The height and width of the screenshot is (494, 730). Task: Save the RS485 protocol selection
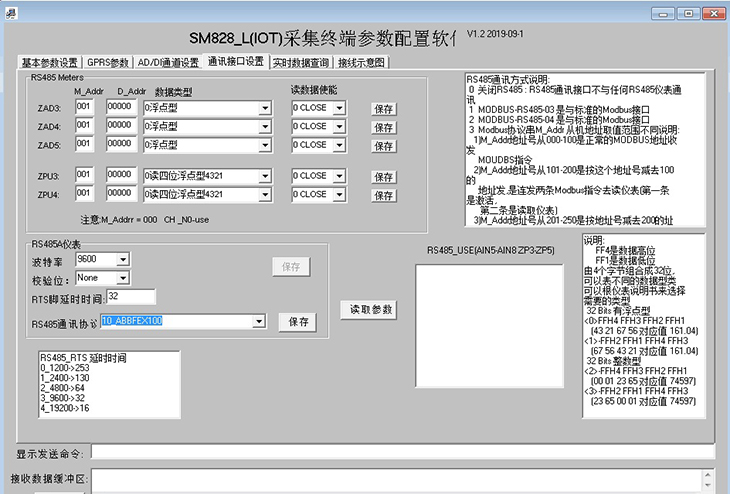pyautogui.click(x=298, y=322)
